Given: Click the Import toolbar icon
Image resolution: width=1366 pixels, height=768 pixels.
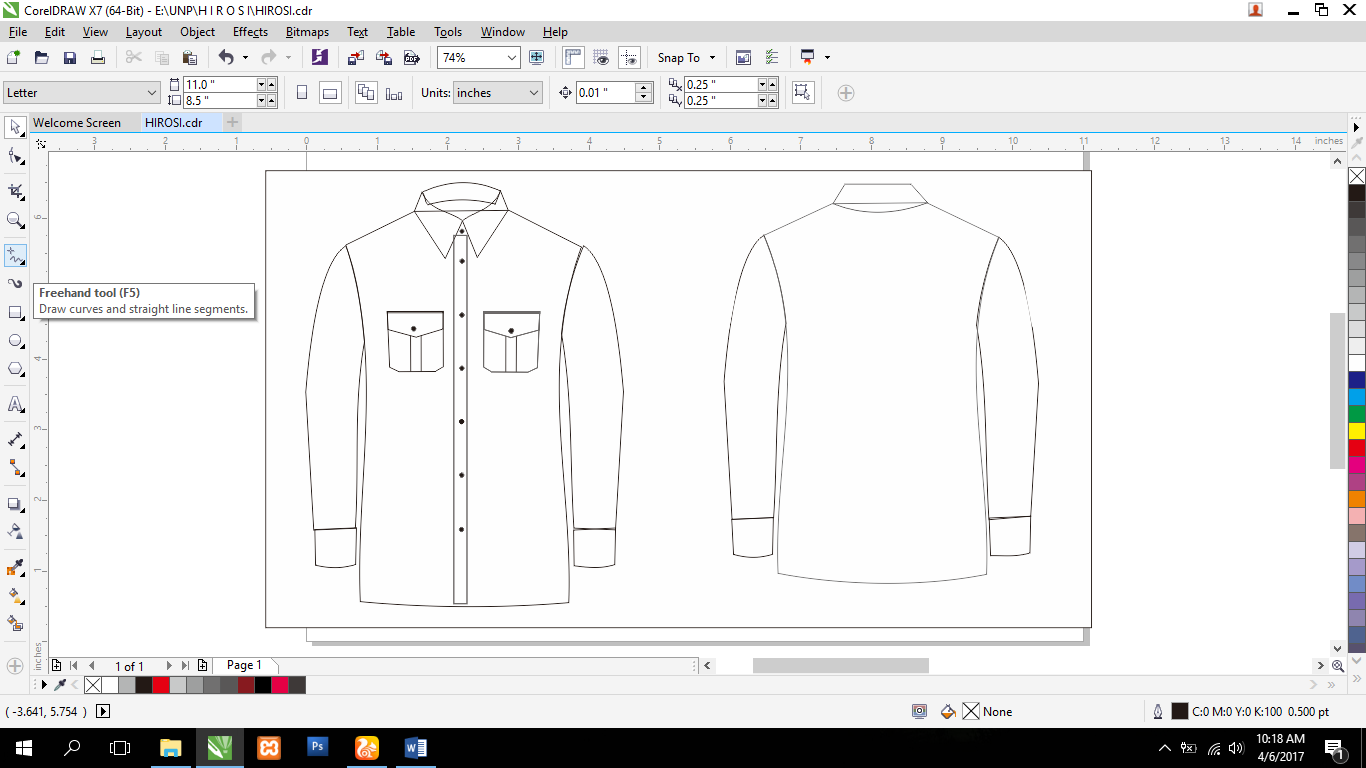Looking at the screenshot, I should 355,57.
